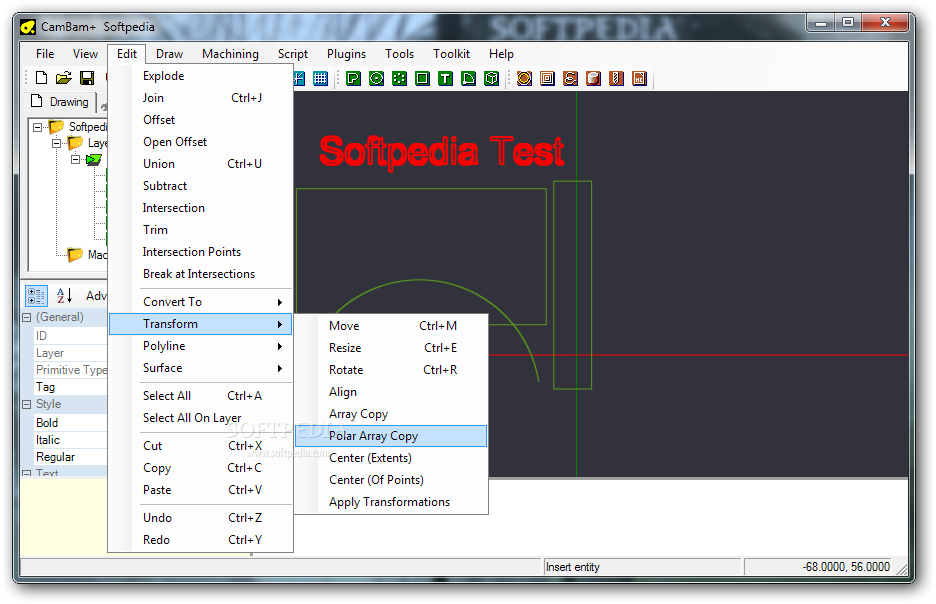Collapse the Softpedia root tree node
The width and height of the screenshot is (936, 604).
(38, 127)
